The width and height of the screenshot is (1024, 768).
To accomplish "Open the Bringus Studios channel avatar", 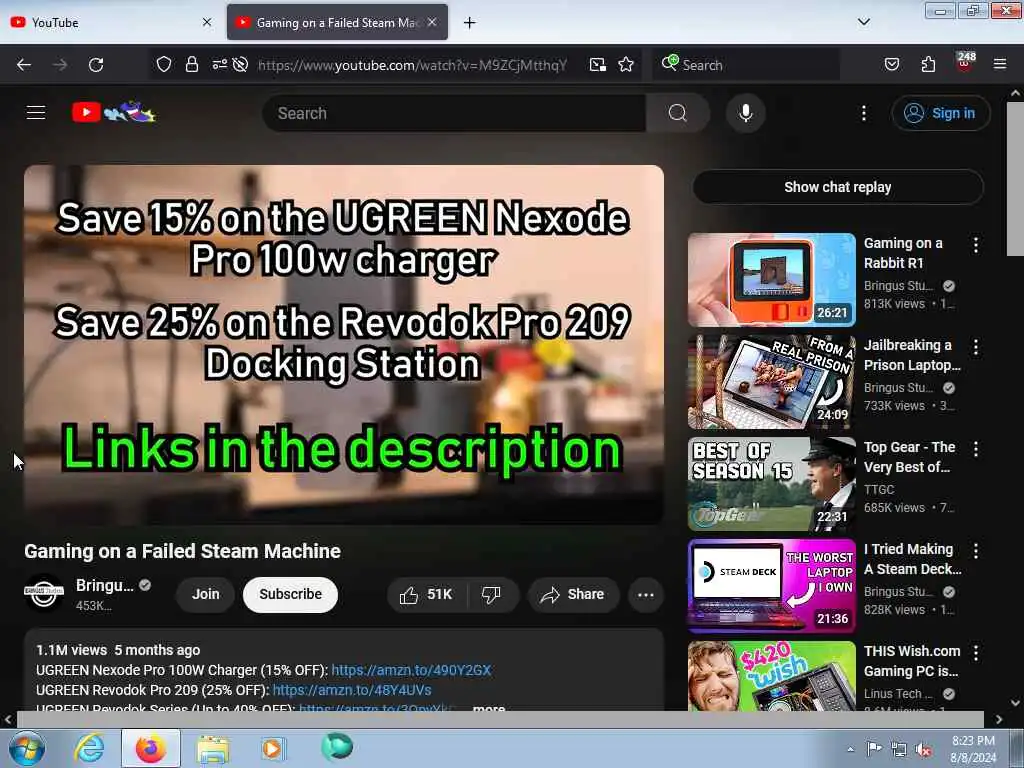I will coord(44,594).
